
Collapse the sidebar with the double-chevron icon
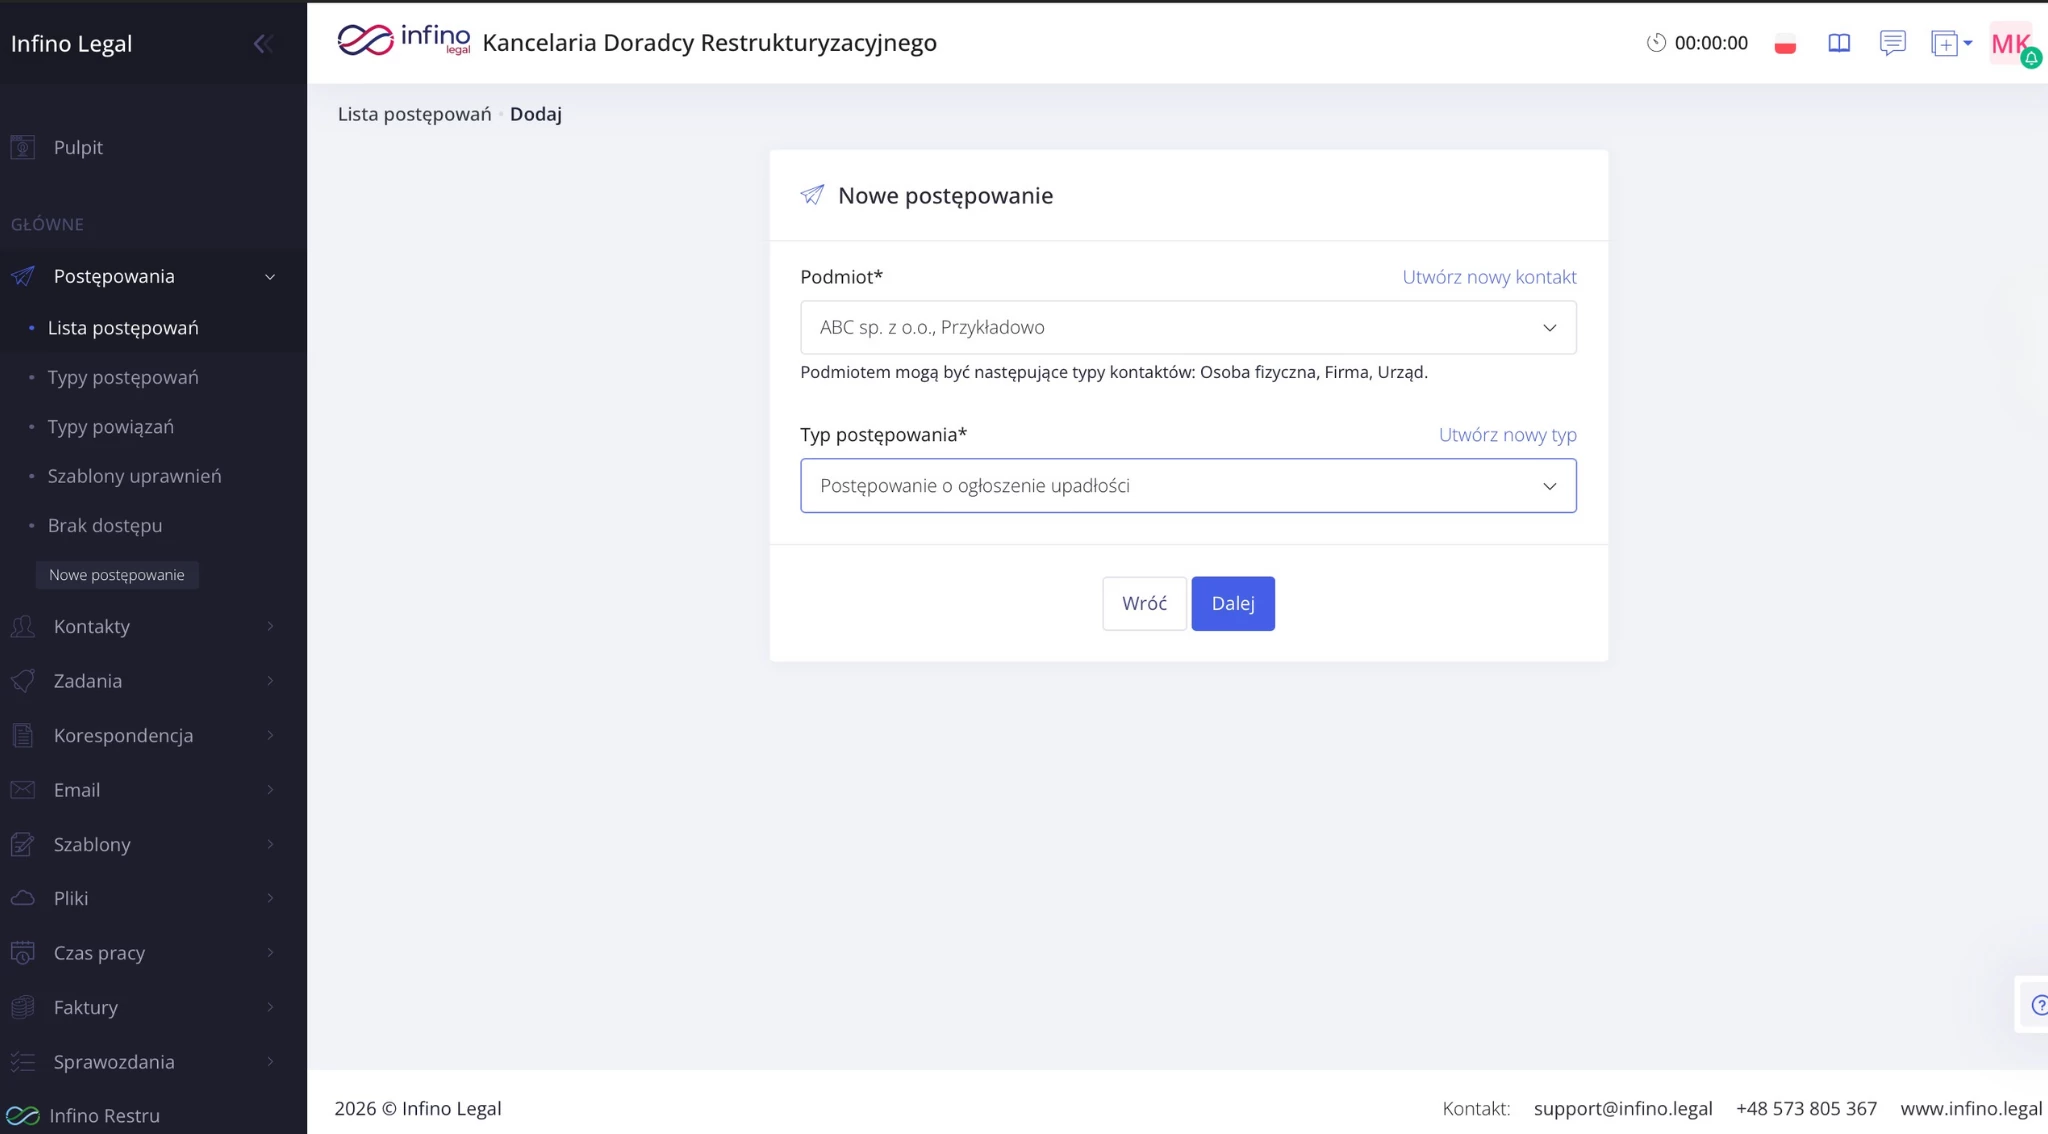point(263,44)
